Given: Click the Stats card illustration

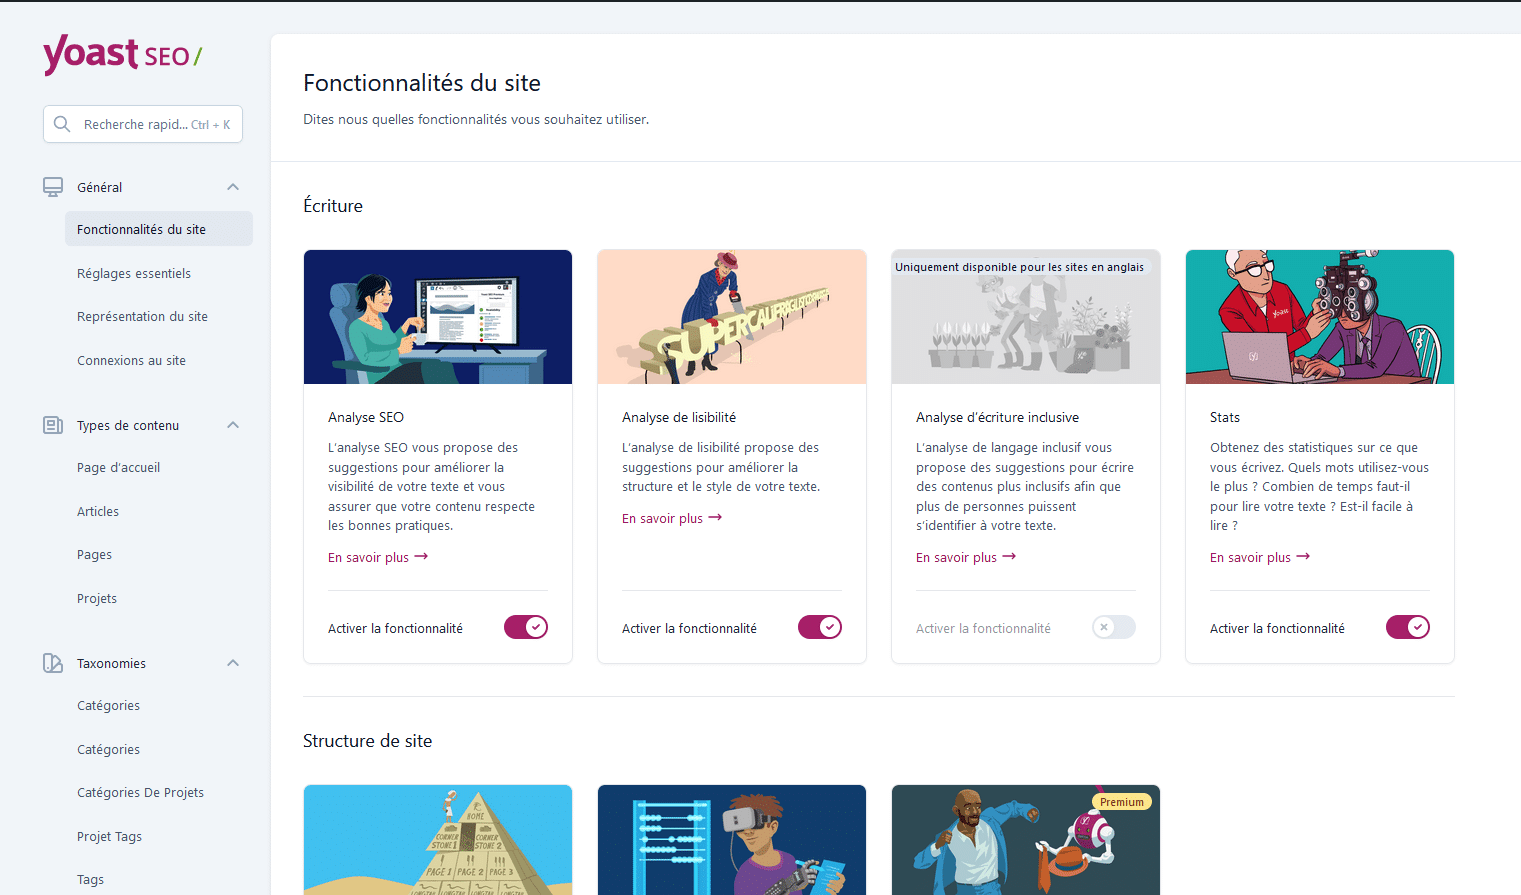Looking at the screenshot, I should click(x=1319, y=317).
